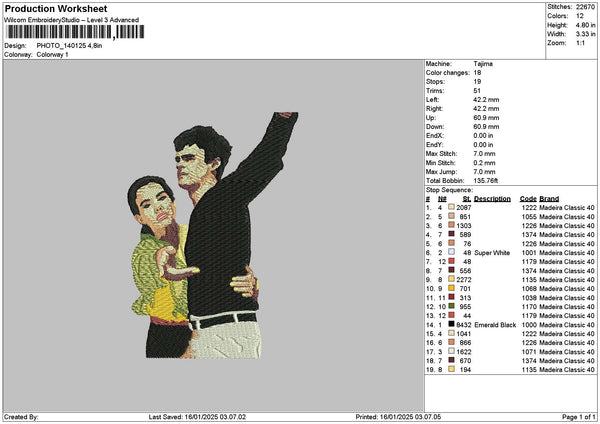Select 'Wilcom EmbroideryStudio – Level 3 Advanced' text

(72, 20)
